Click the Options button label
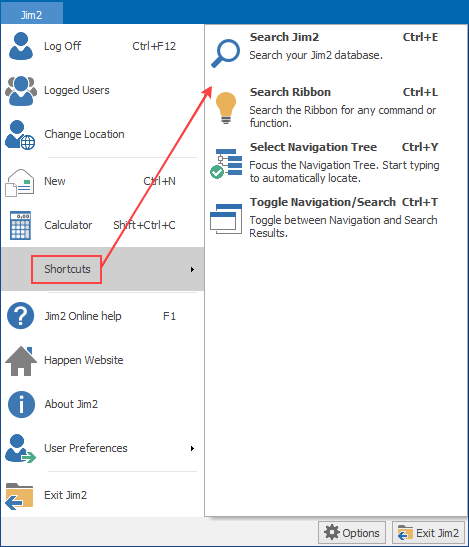Image resolution: width=469 pixels, height=547 pixels. (360, 533)
